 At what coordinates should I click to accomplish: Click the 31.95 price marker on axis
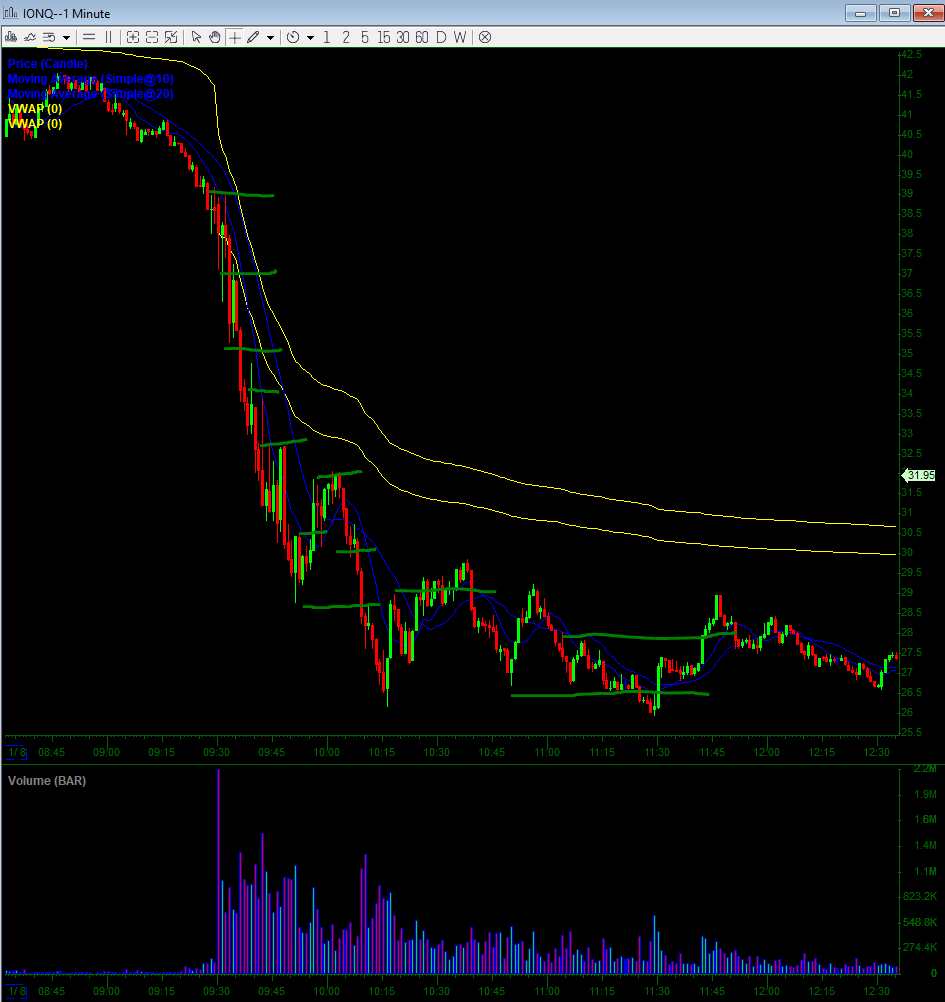coord(919,475)
